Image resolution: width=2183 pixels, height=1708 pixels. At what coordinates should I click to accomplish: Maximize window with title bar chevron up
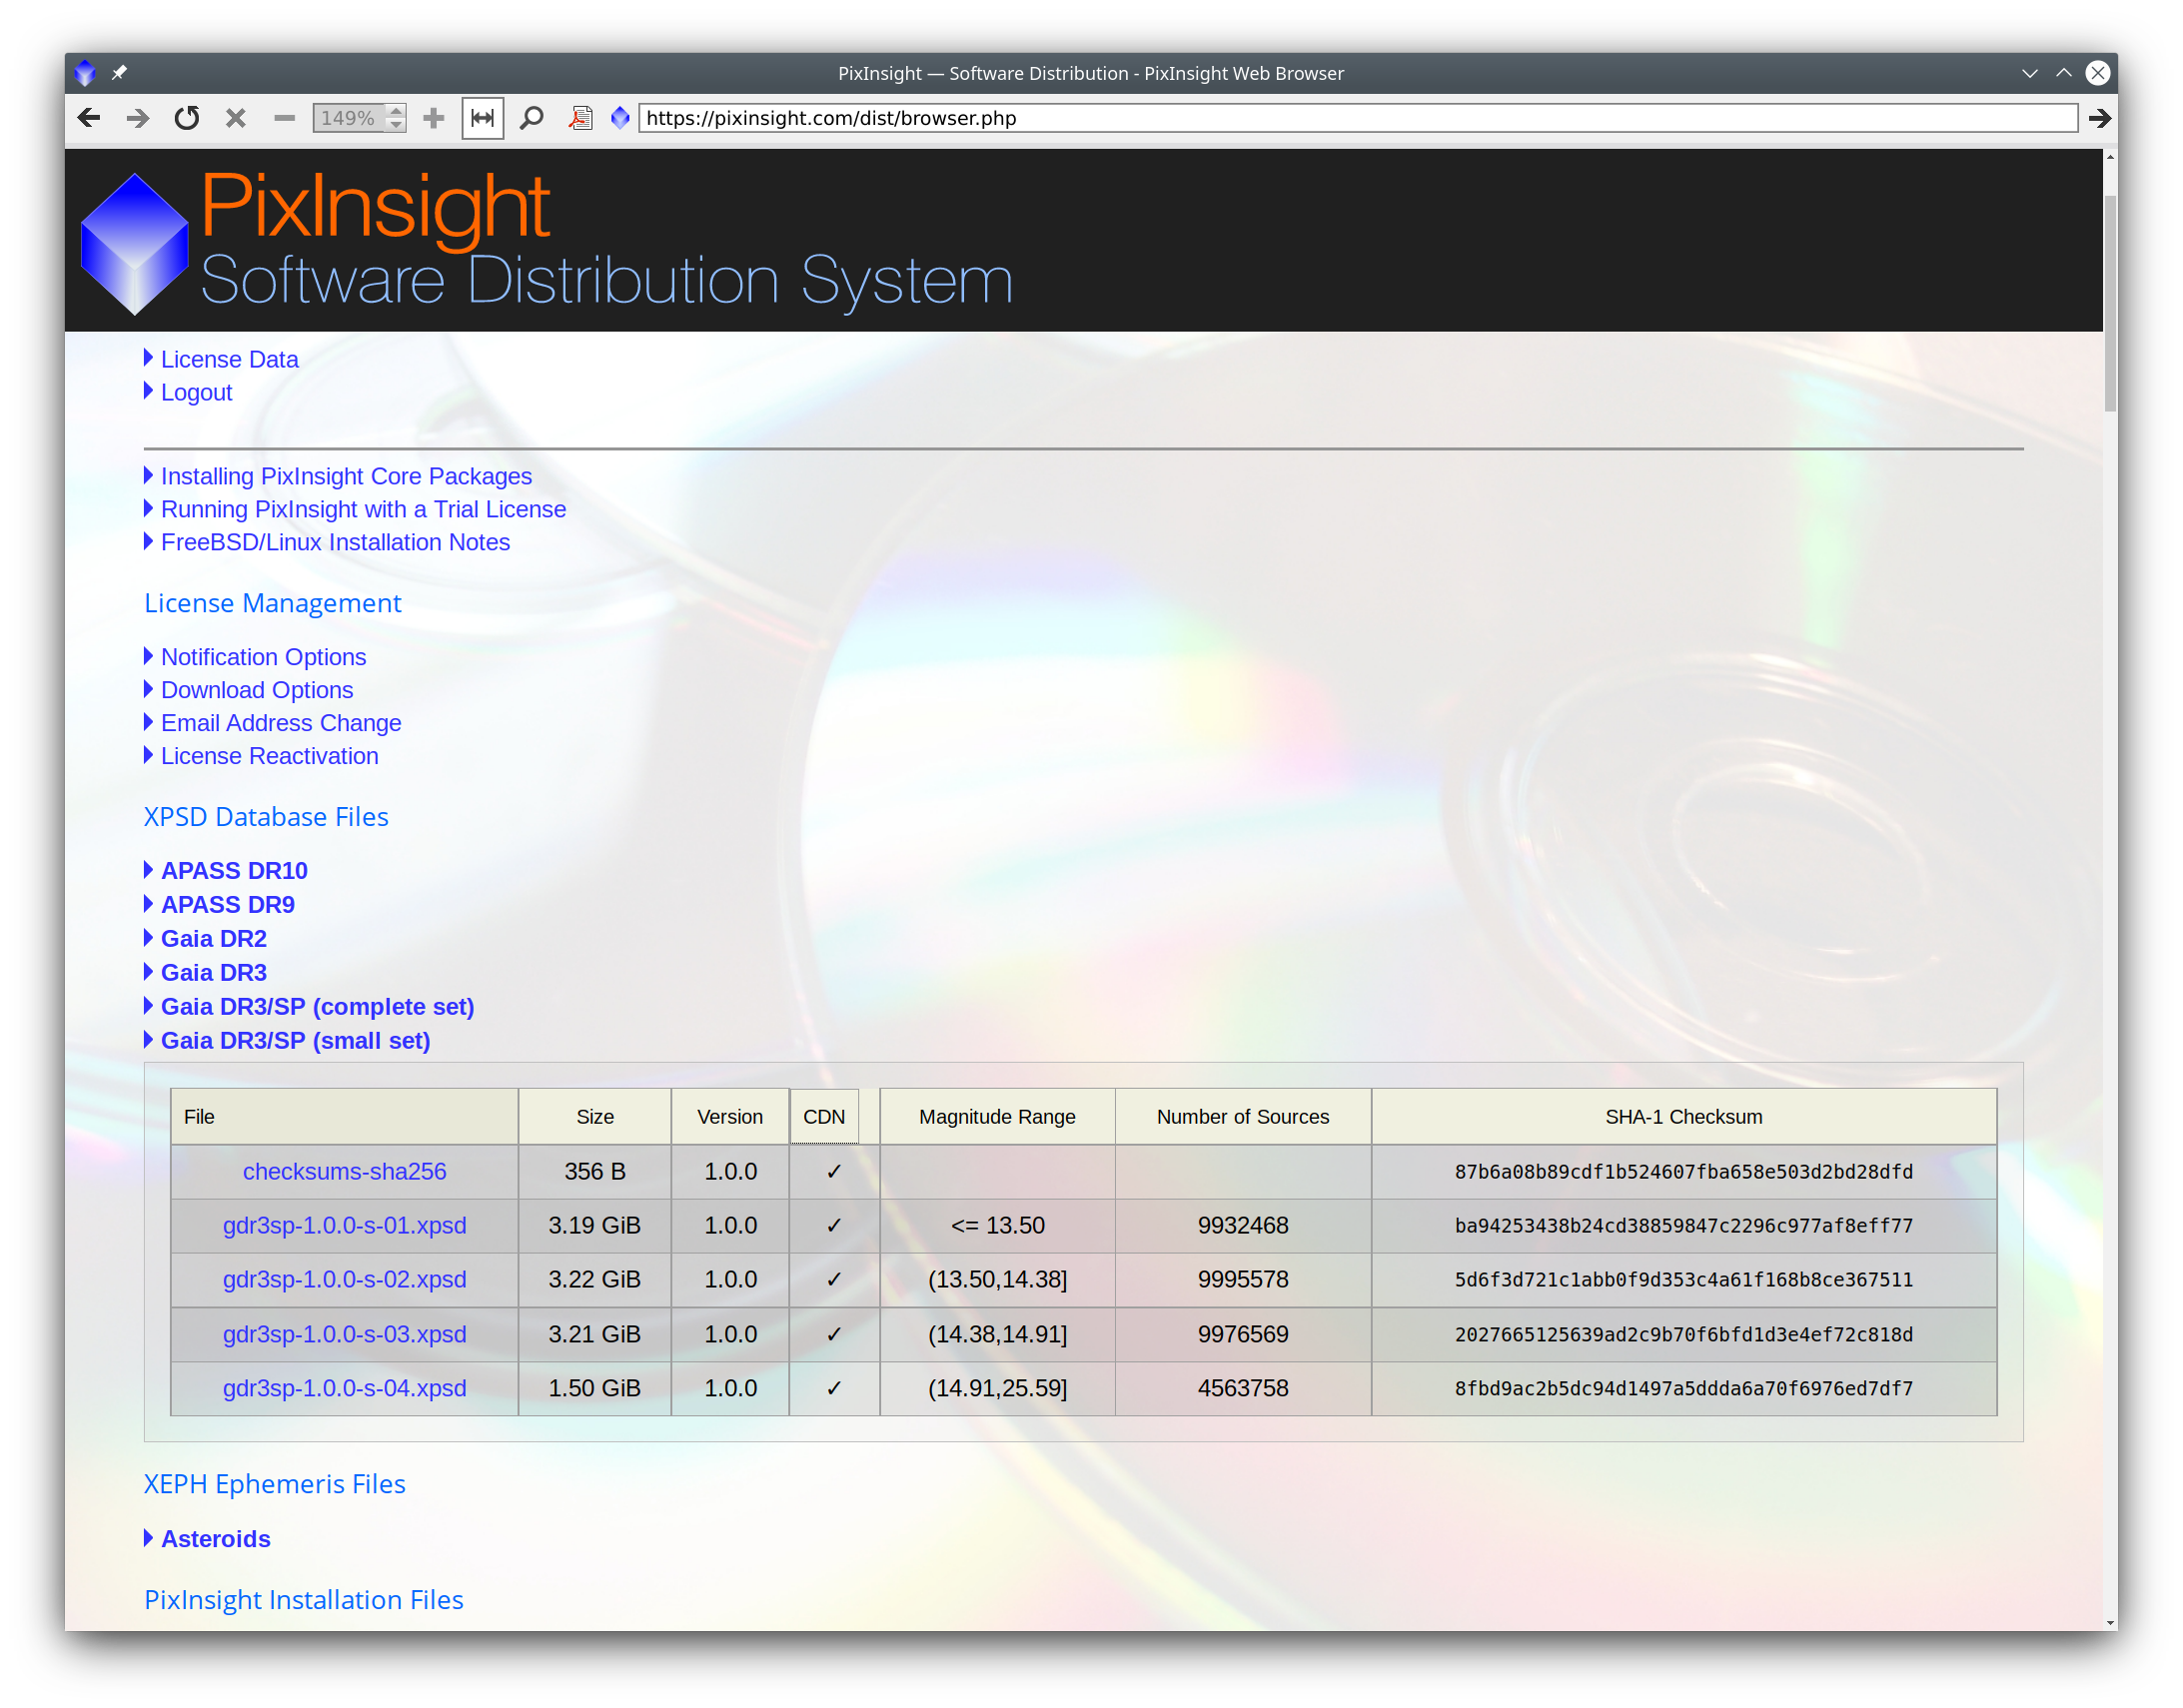coord(2063,73)
